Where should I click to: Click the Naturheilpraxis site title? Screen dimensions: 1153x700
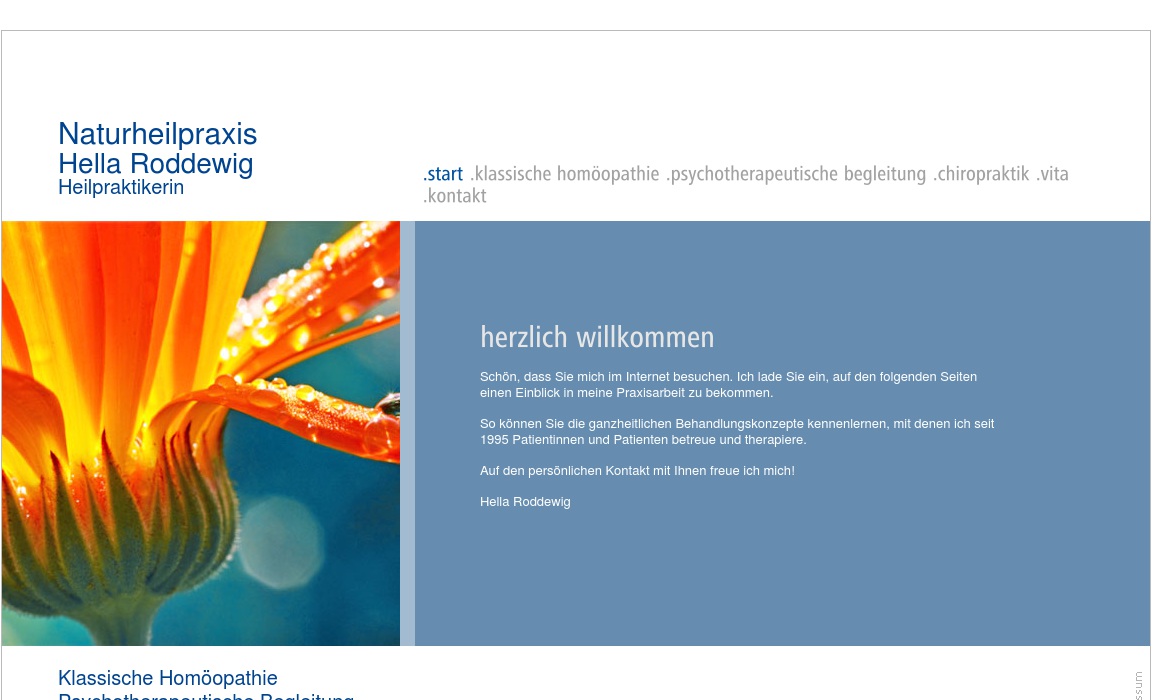(157, 134)
